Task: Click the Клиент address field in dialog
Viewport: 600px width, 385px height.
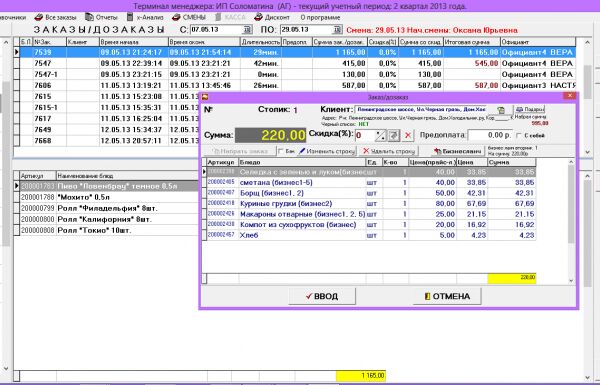Action: 421,109
